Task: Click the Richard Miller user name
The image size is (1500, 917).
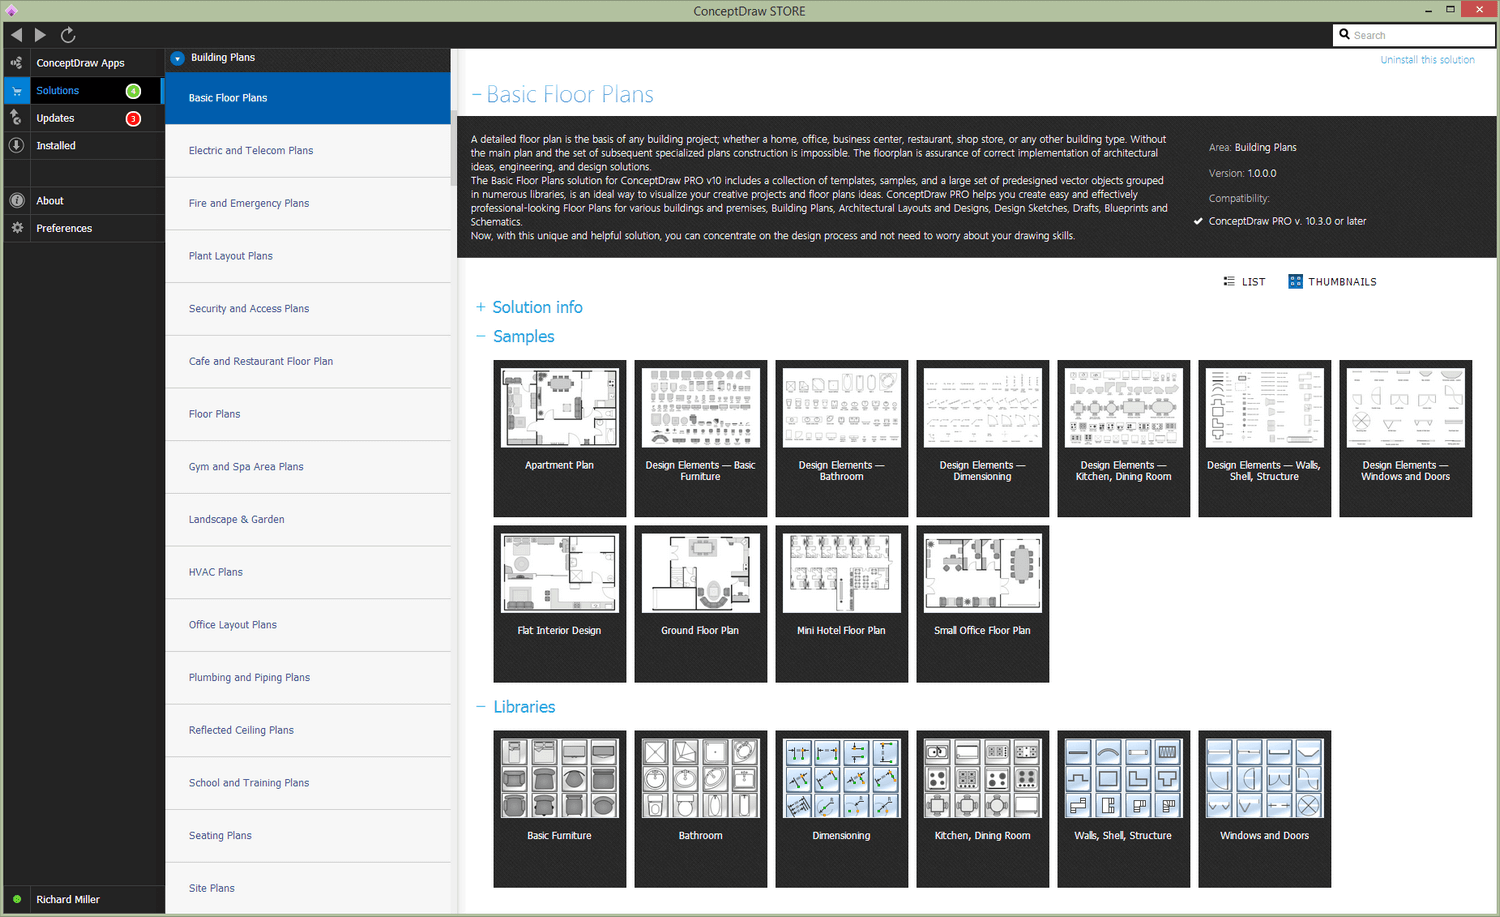Action: [x=68, y=900]
